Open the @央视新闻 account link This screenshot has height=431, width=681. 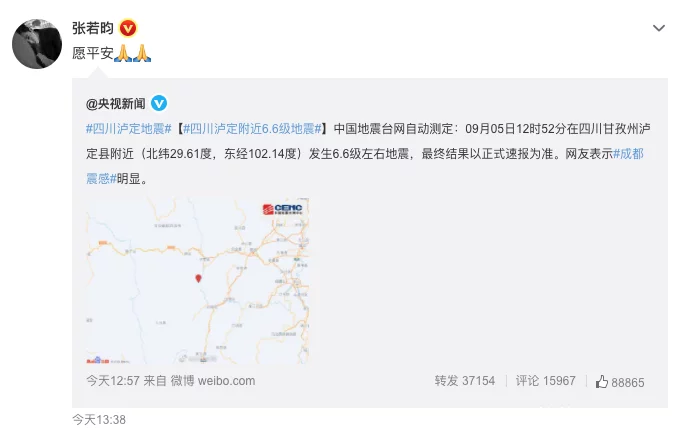point(116,103)
